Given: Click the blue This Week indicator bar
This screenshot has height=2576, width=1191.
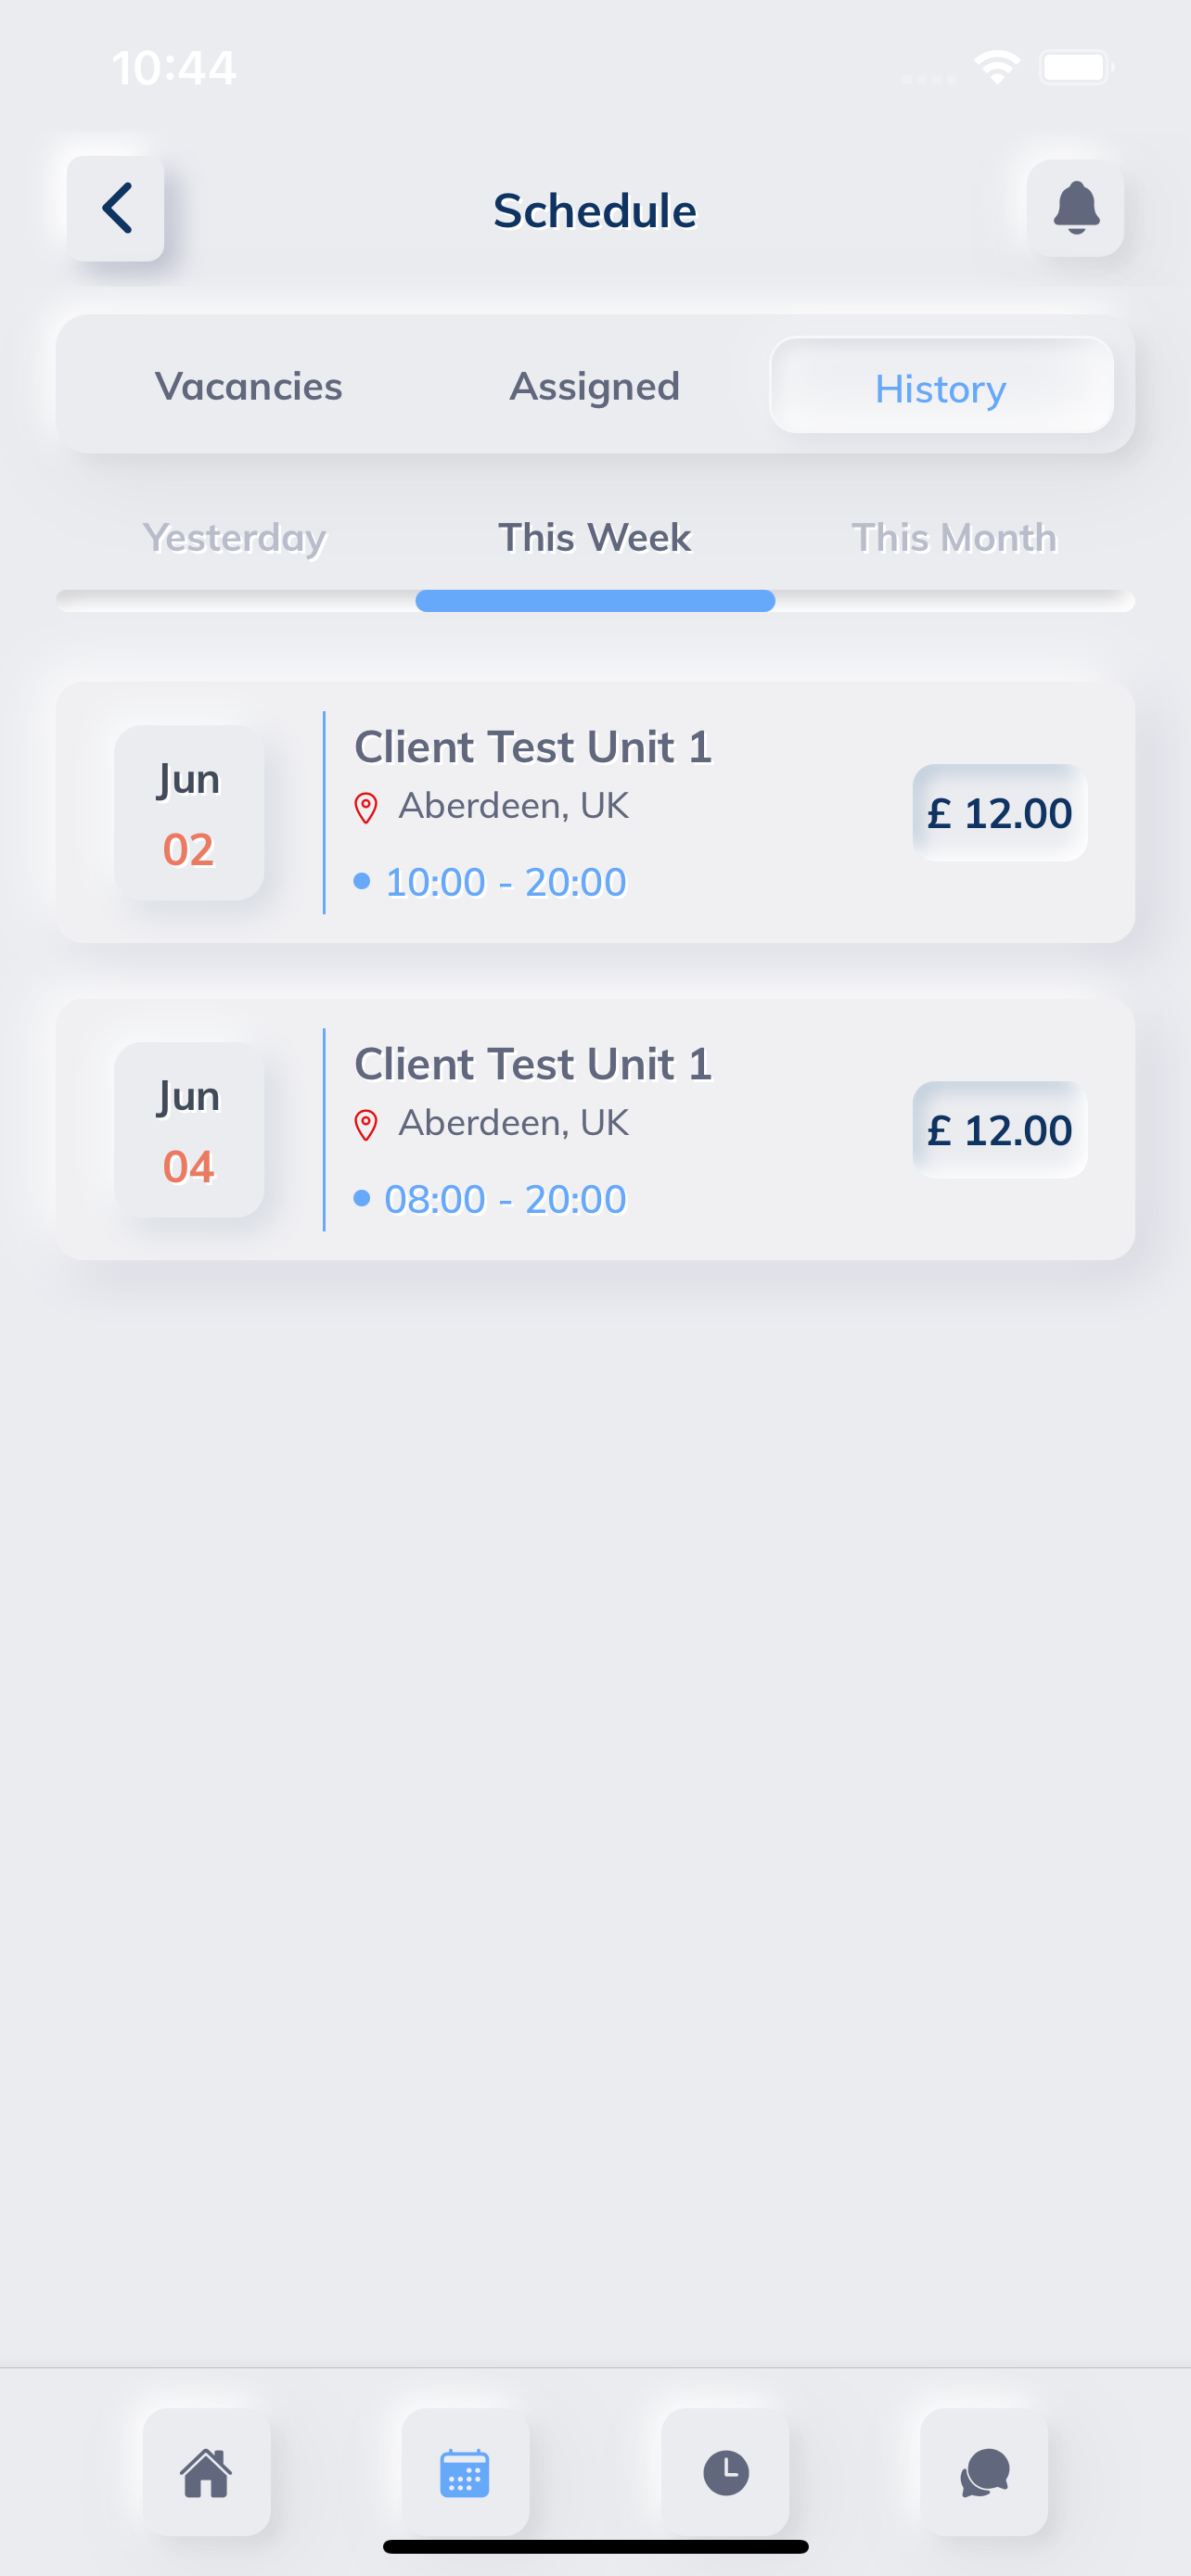Looking at the screenshot, I should tap(595, 601).
